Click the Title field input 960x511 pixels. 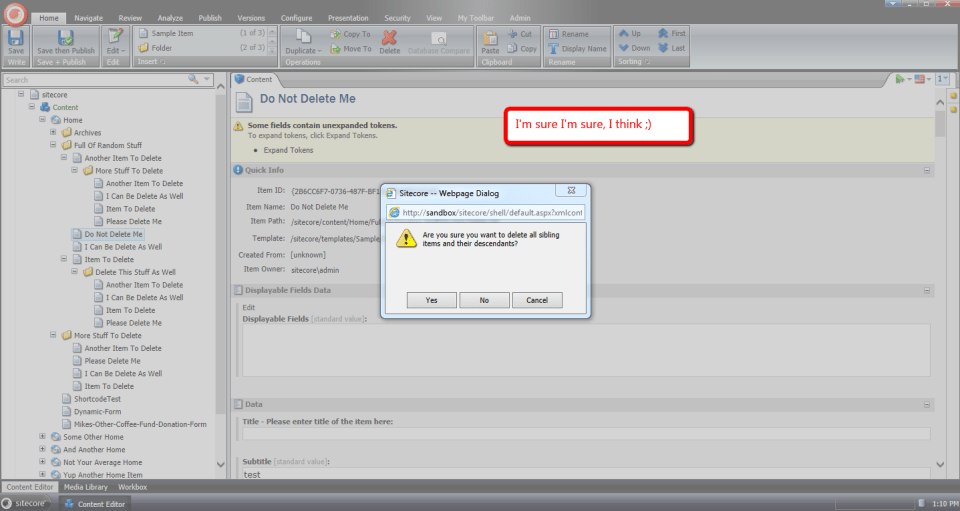(x=586, y=433)
